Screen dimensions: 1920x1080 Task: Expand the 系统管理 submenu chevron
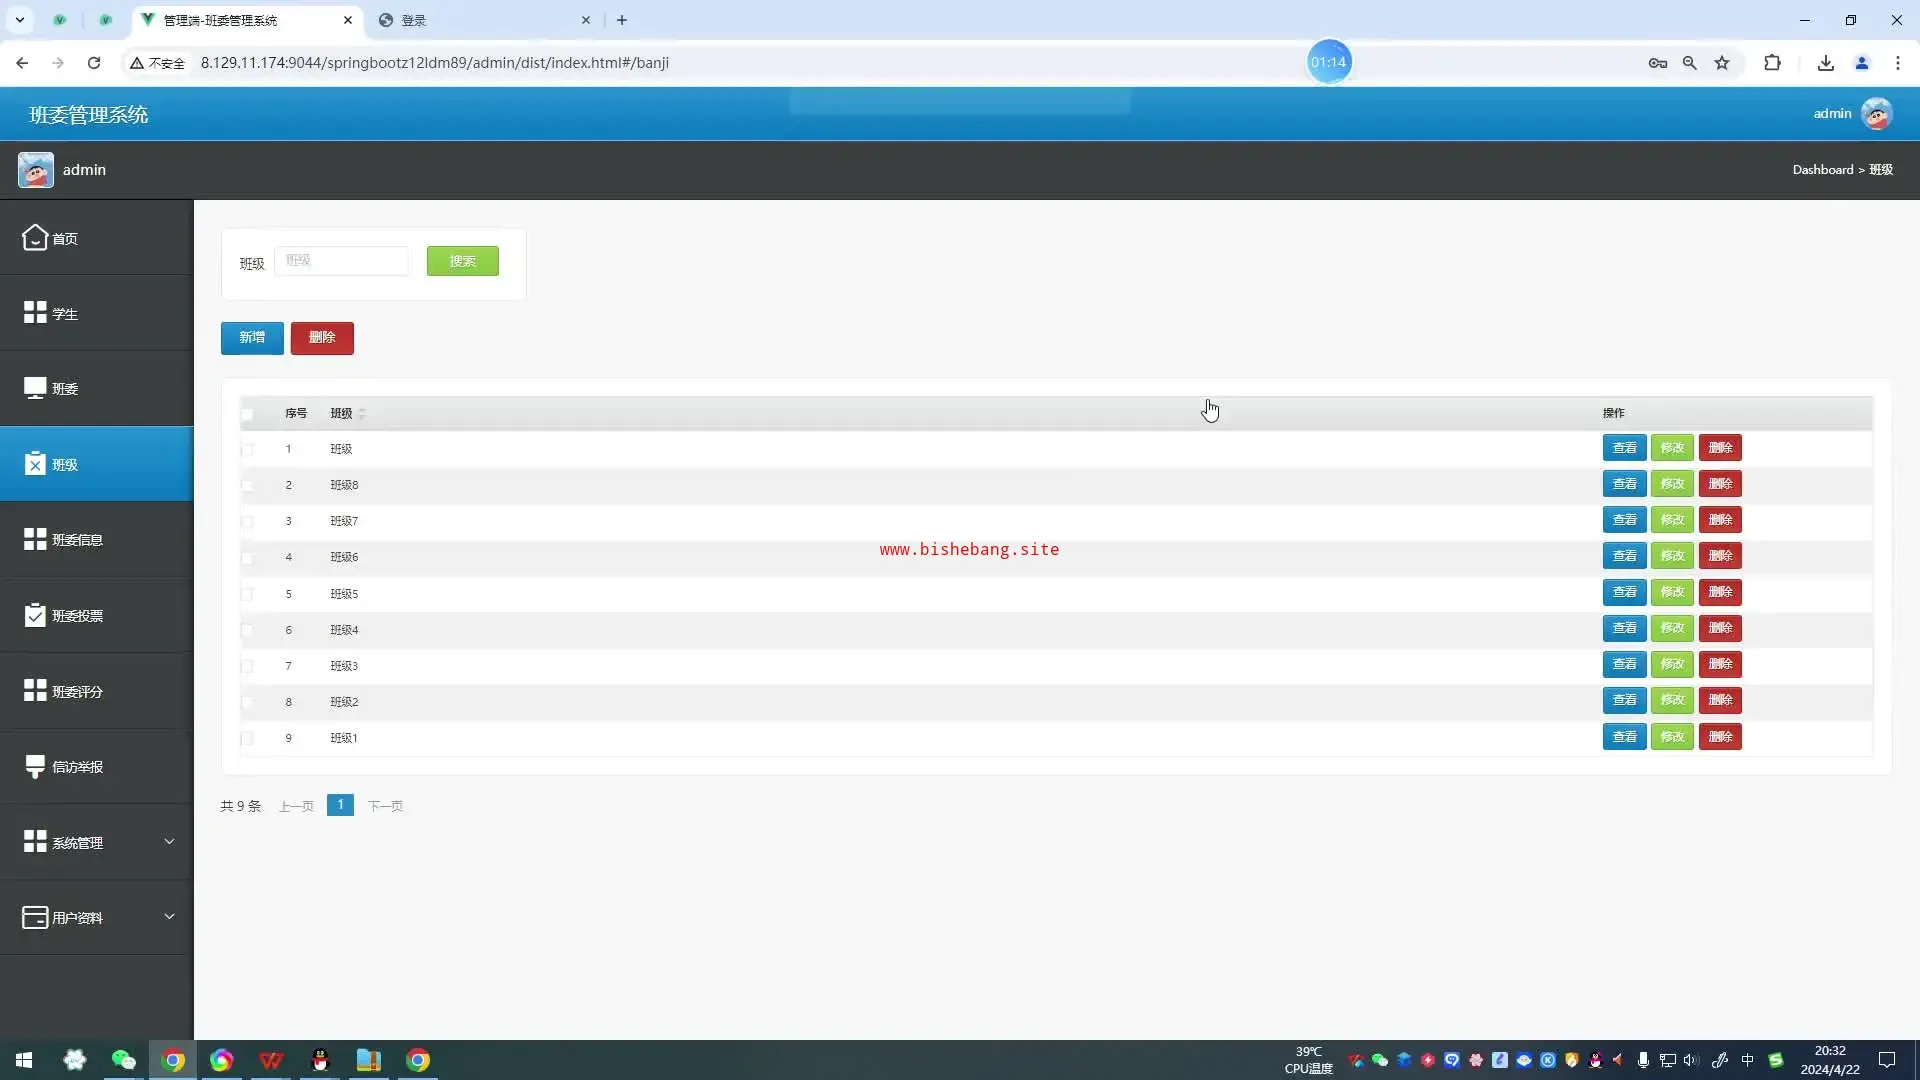169,842
